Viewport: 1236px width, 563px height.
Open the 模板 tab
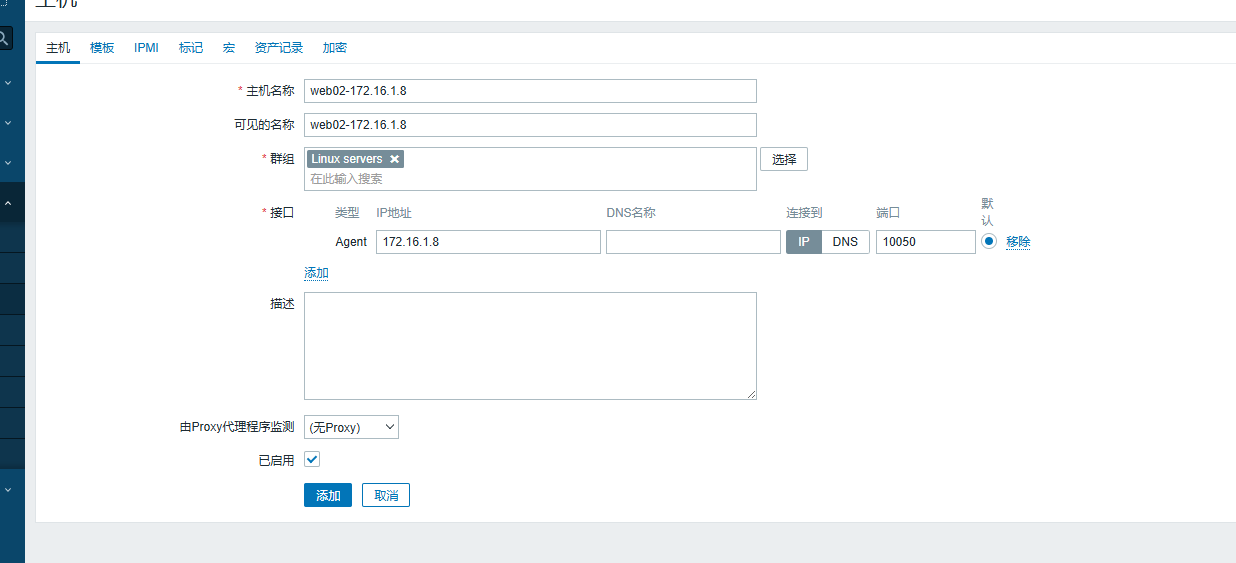click(102, 48)
